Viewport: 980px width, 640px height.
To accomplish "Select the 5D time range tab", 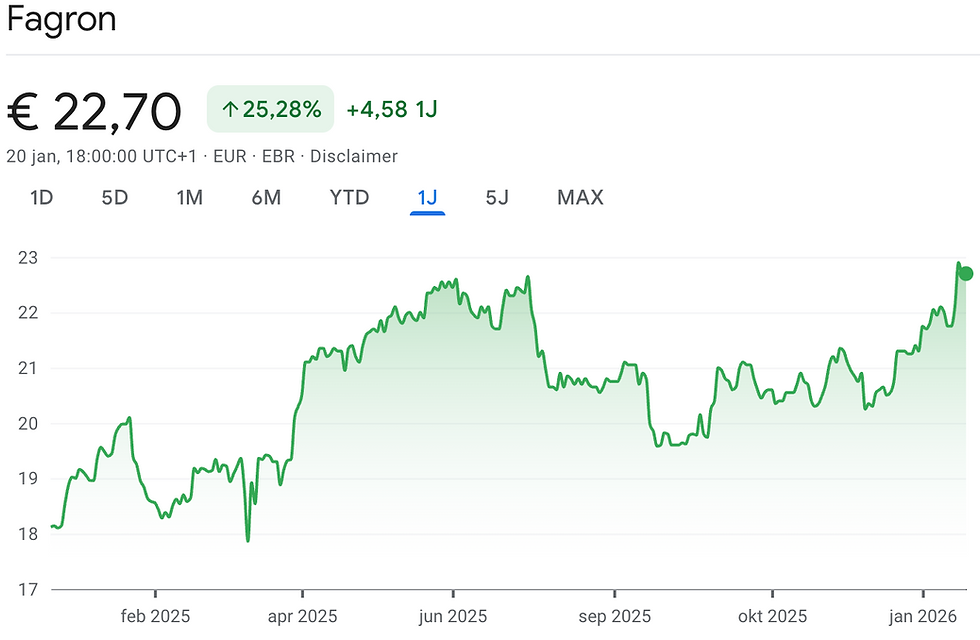I will point(114,198).
